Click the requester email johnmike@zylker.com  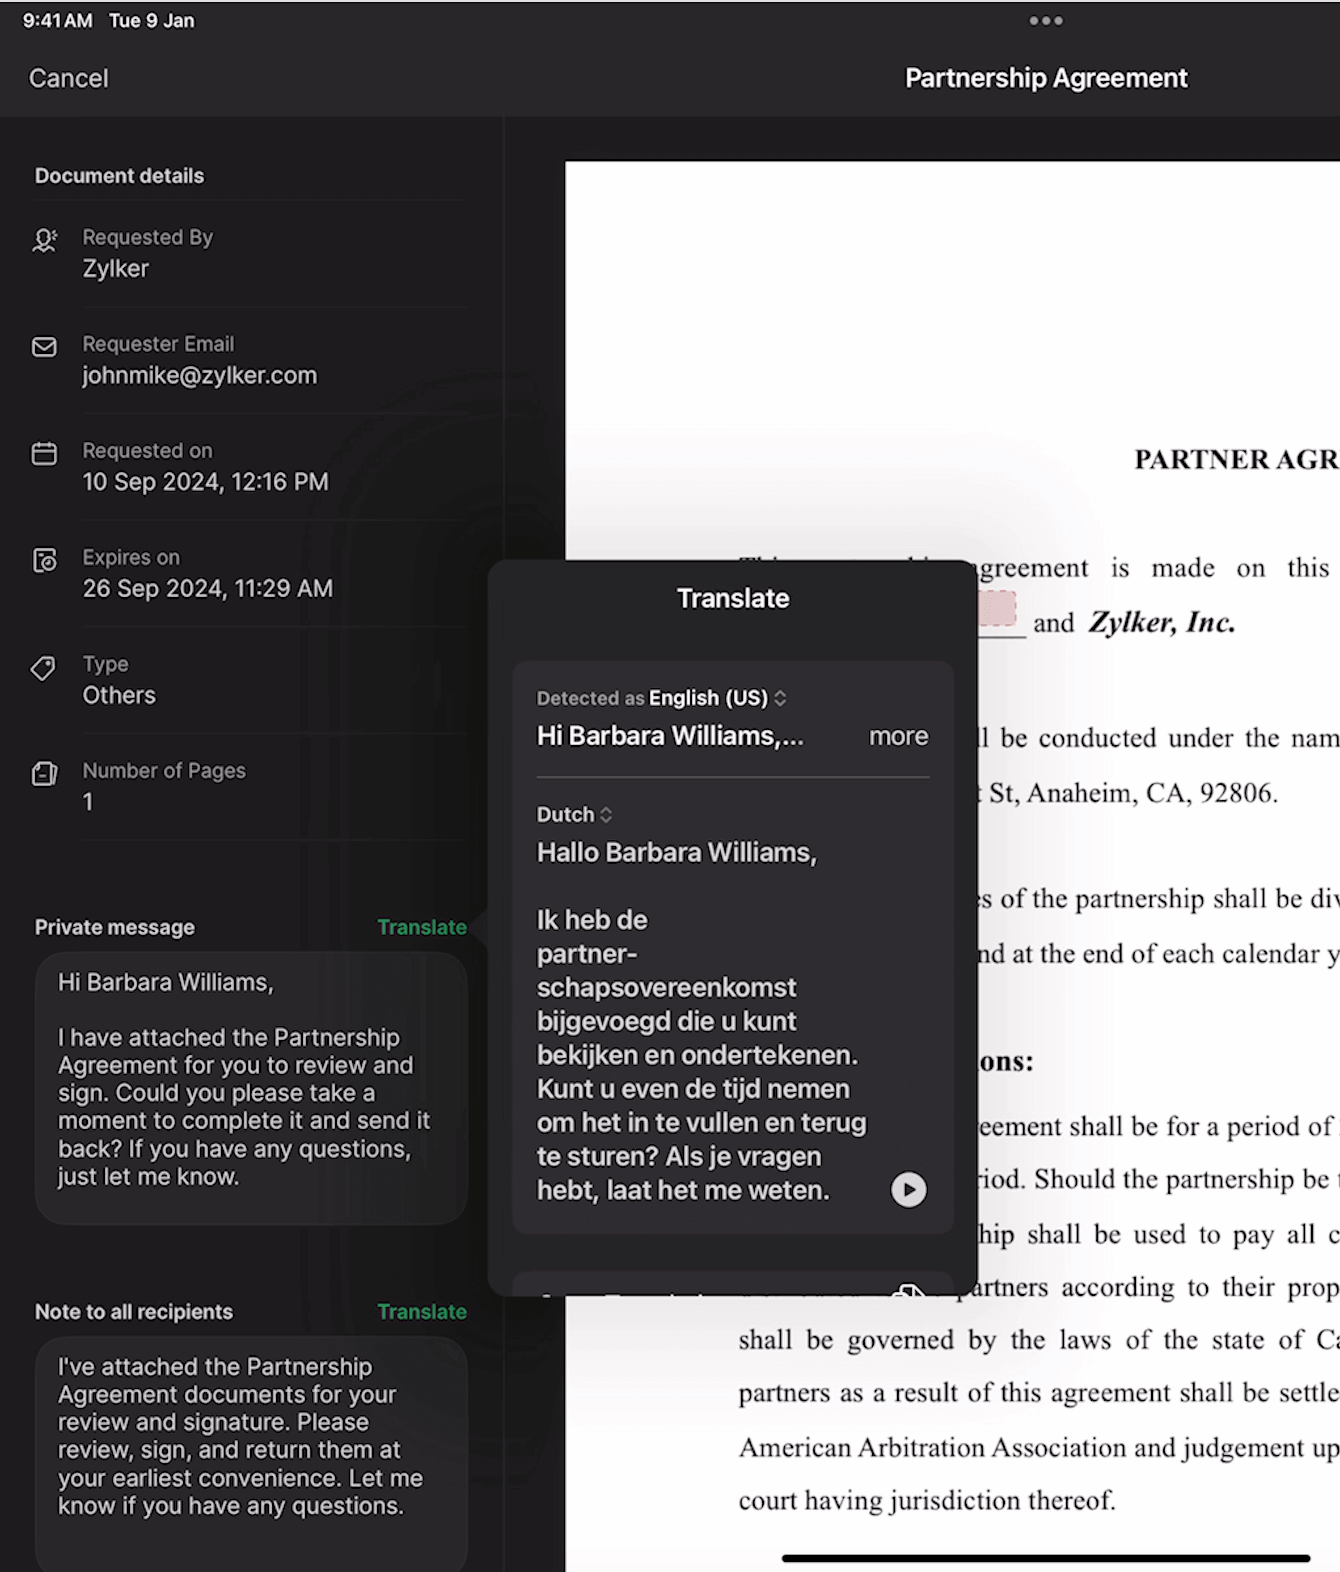click(x=199, y=376)
